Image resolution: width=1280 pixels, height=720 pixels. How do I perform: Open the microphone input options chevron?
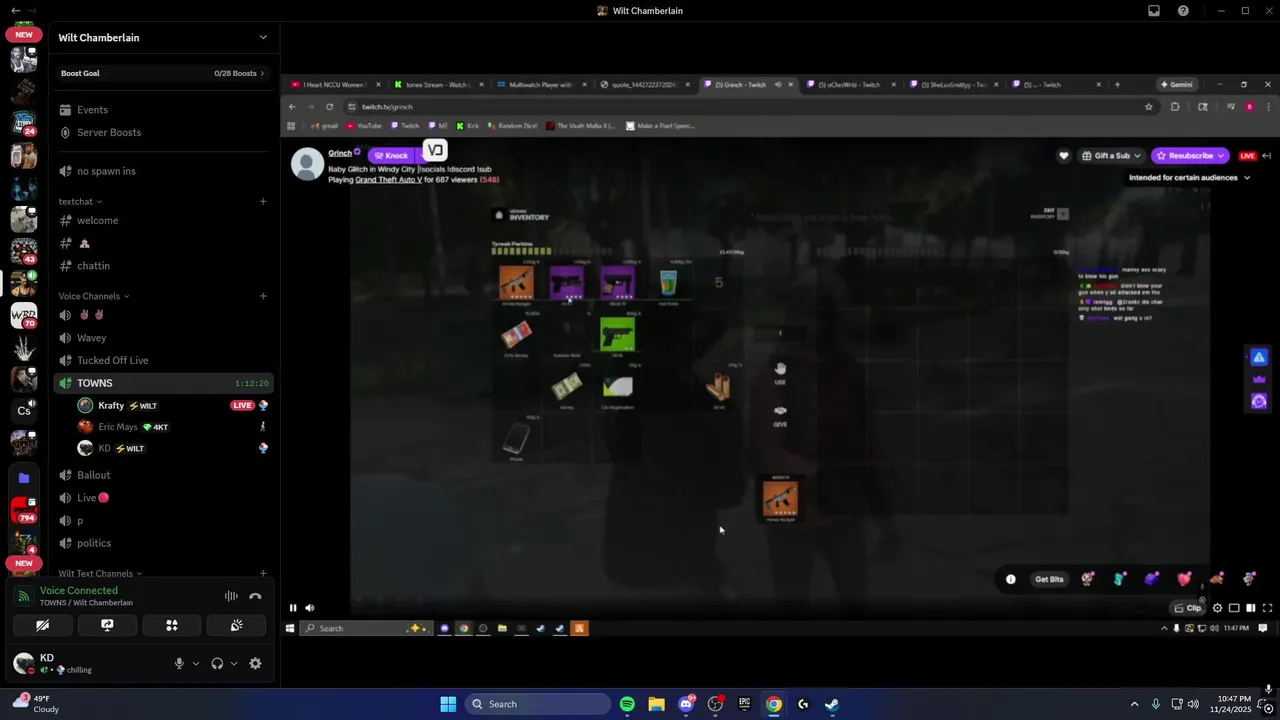(195, 663)
